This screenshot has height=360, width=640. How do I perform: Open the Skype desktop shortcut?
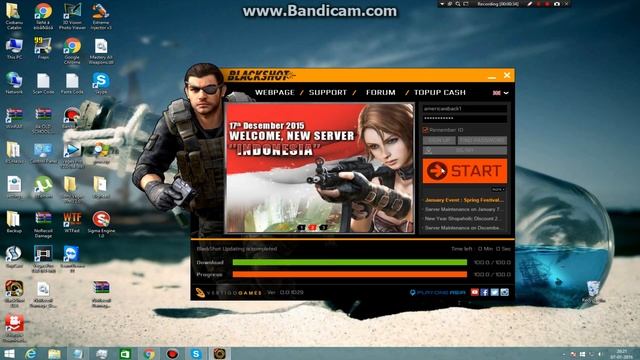tap(101, 83)
